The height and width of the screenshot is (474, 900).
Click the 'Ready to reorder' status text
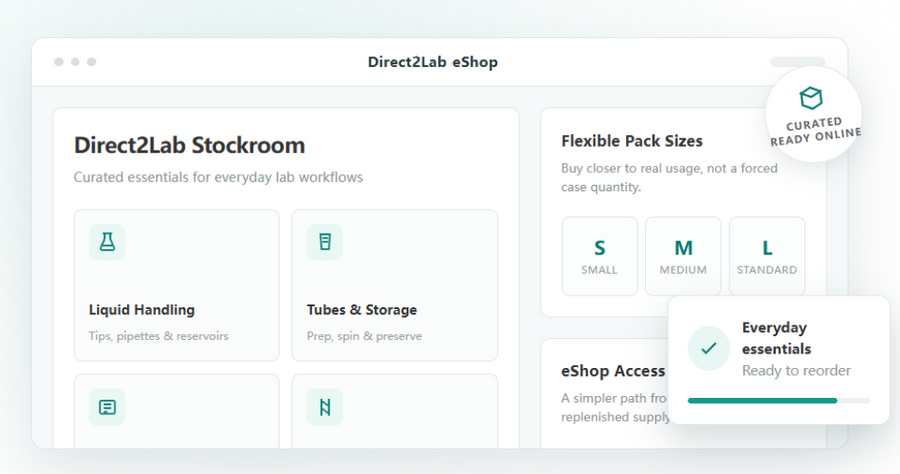(796, 371)
